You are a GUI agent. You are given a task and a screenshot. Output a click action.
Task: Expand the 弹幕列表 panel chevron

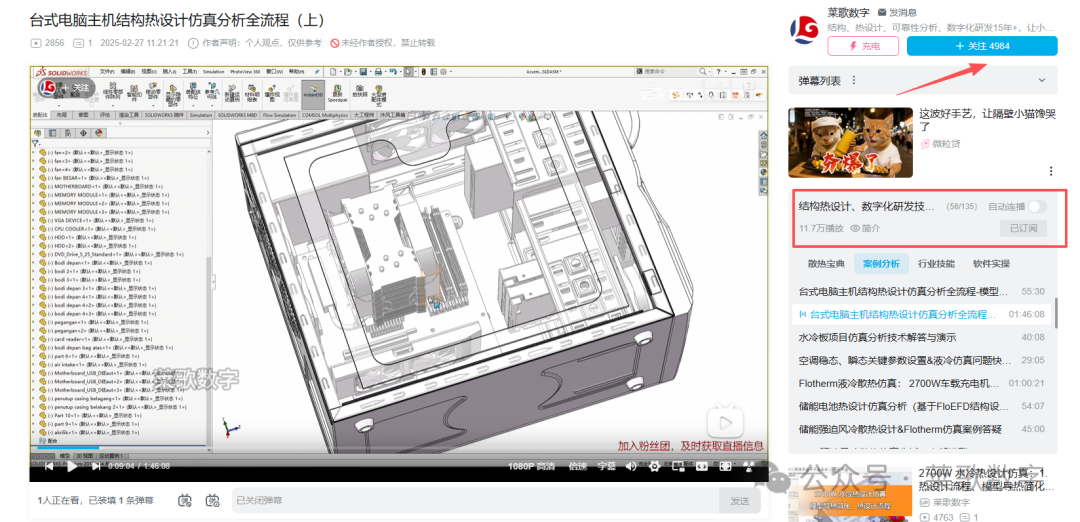click(1041, 81)
